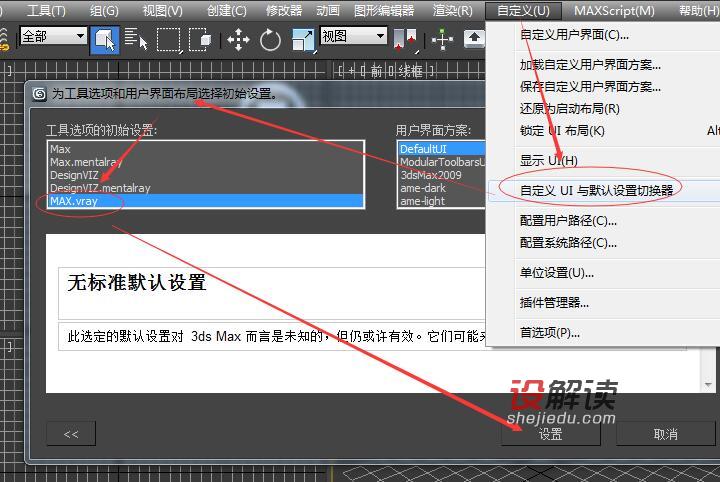
Task: Choose the Rectangular Selection Region tool
Action: [x=169, y=39]
